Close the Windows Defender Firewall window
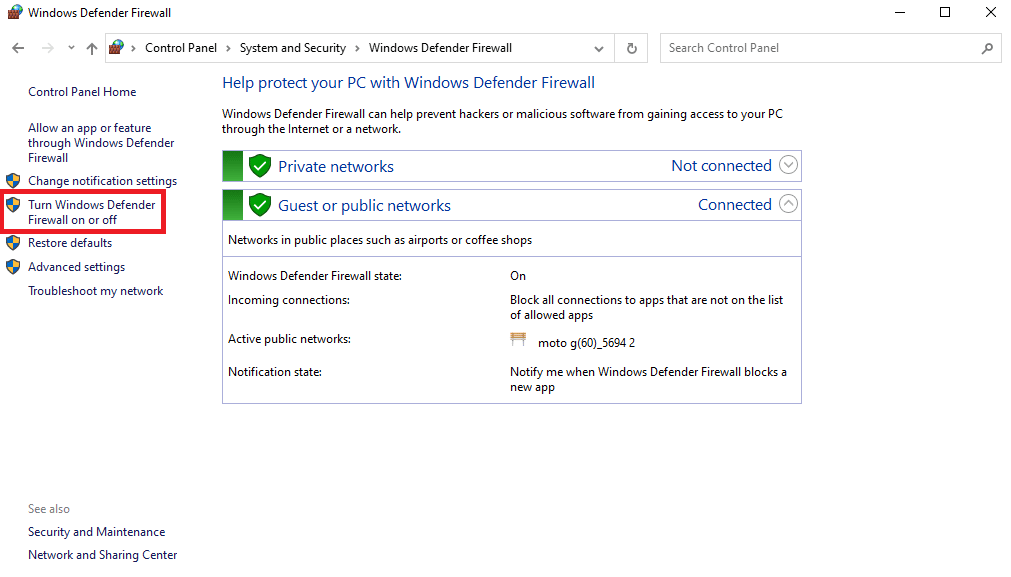 (990, 12)
